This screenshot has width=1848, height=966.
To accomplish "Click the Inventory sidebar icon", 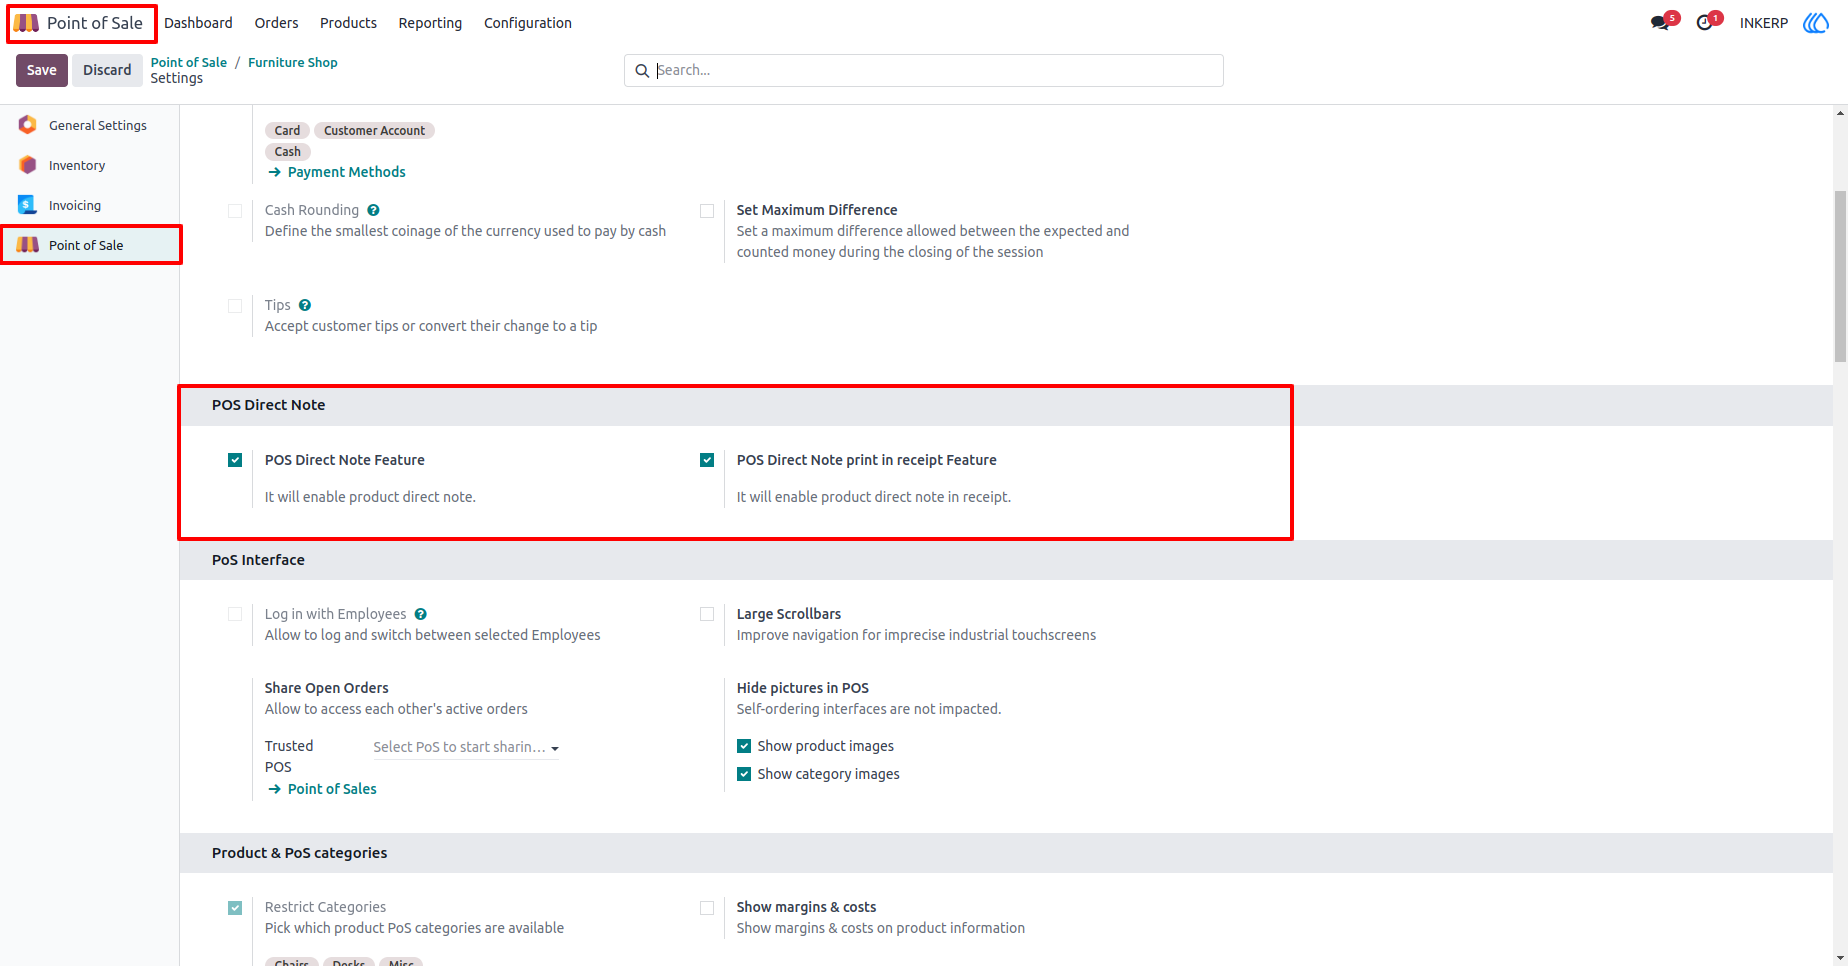I will [x=28, y=165].
